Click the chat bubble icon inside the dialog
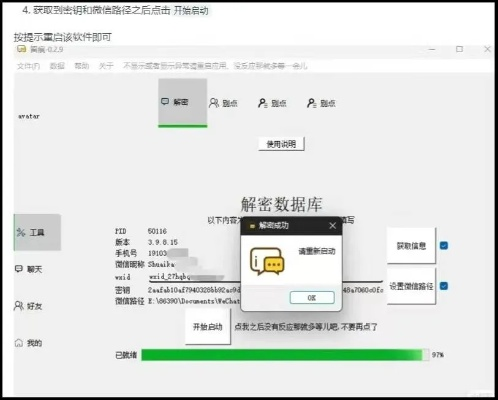This screenshot has width=498, height=400. pyautogui.click(x=267, y=261)
